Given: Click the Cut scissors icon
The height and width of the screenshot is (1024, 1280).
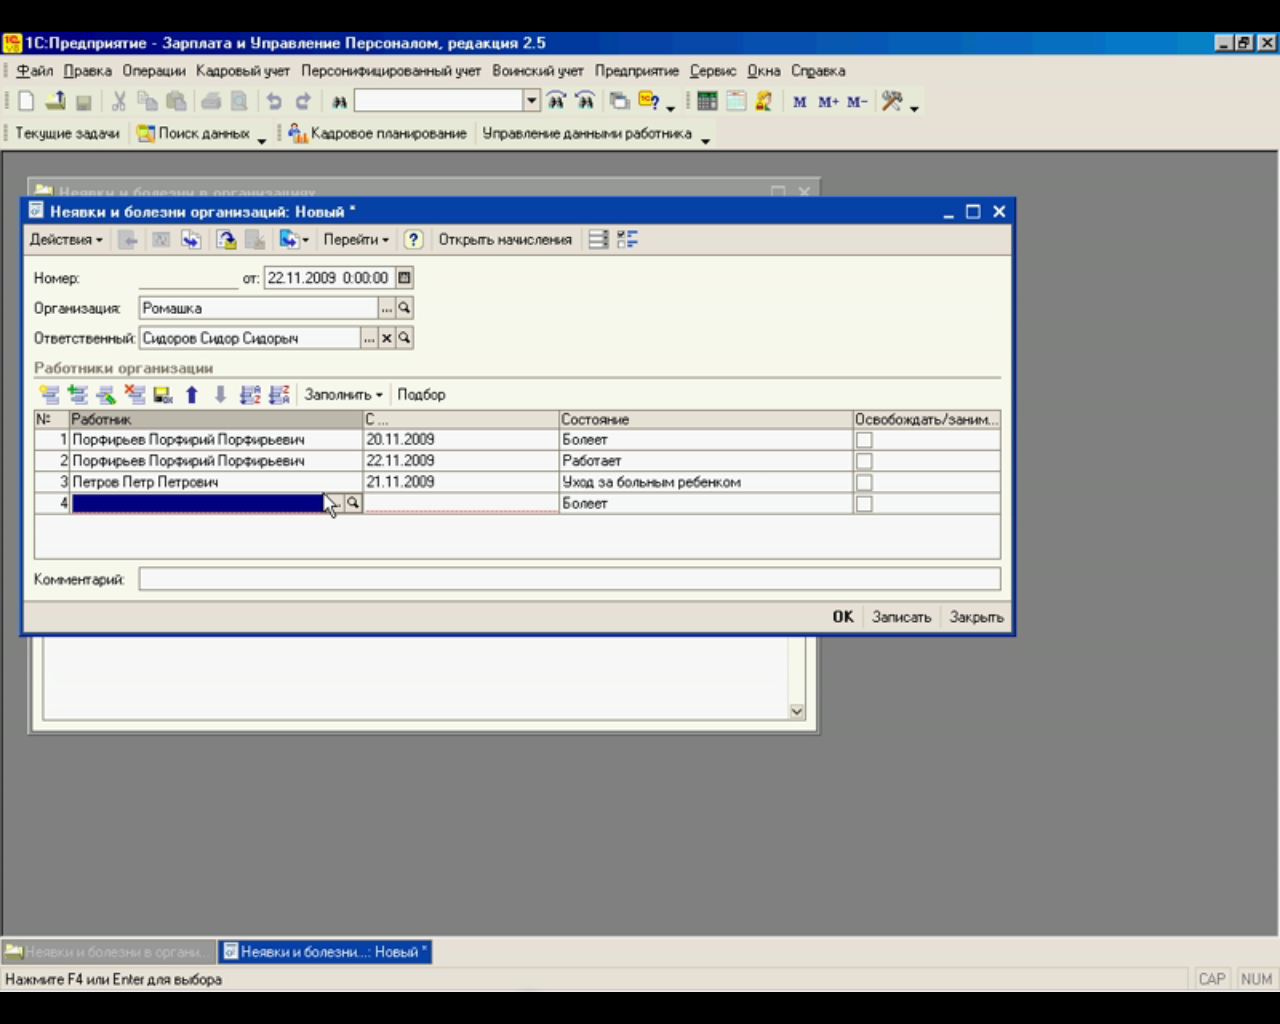Looking at the screenshot, I should (x=119, y=101).
